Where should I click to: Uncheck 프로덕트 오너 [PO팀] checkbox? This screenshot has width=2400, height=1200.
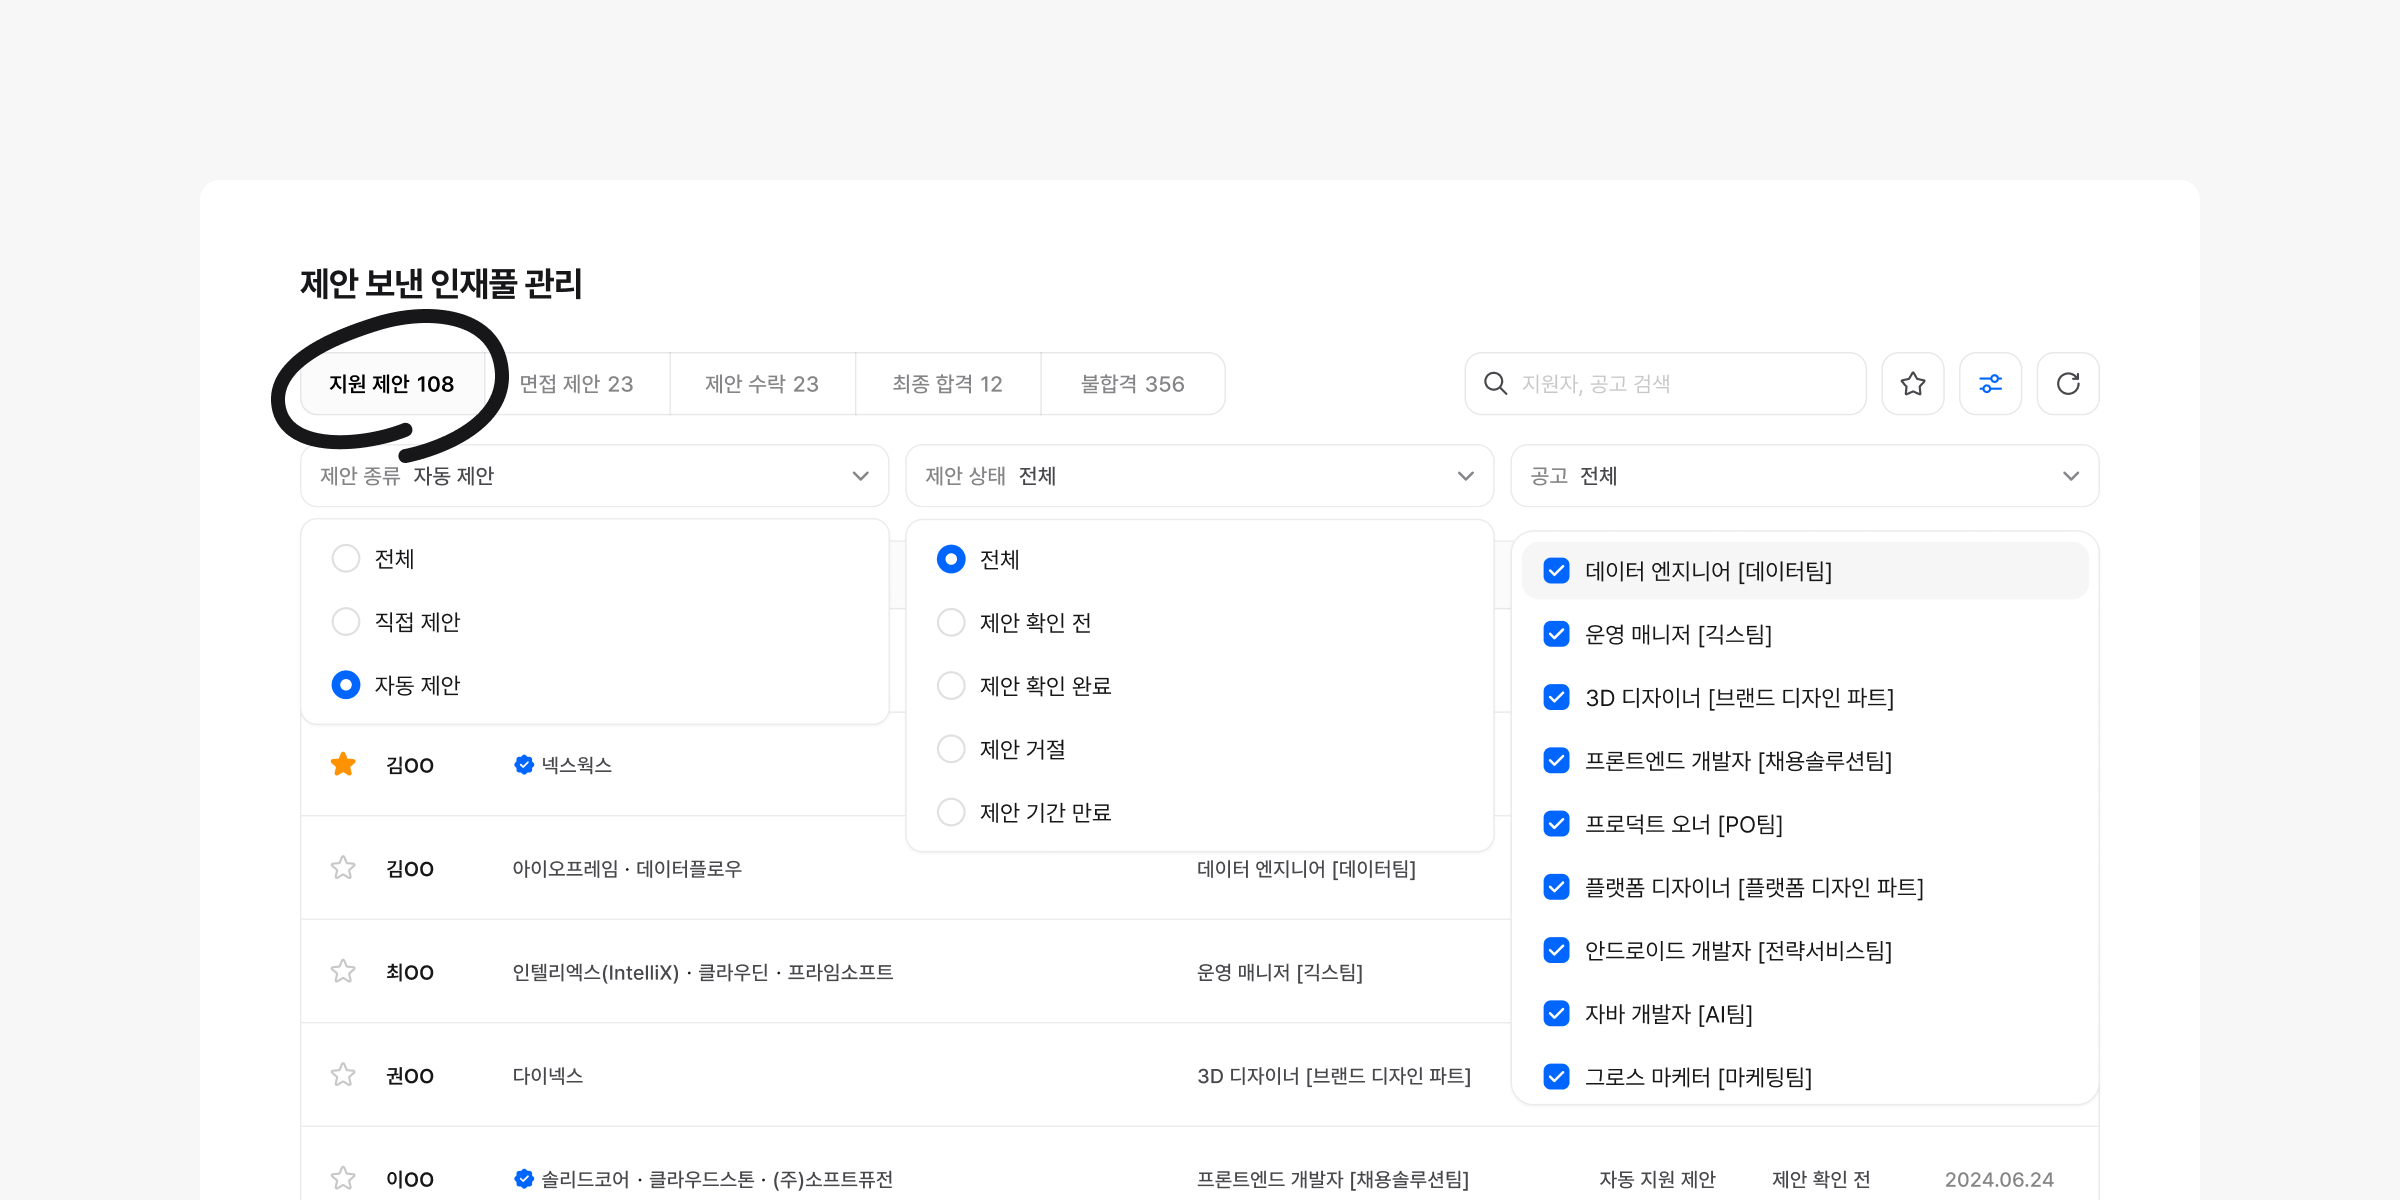click(x=1556, y=824)
